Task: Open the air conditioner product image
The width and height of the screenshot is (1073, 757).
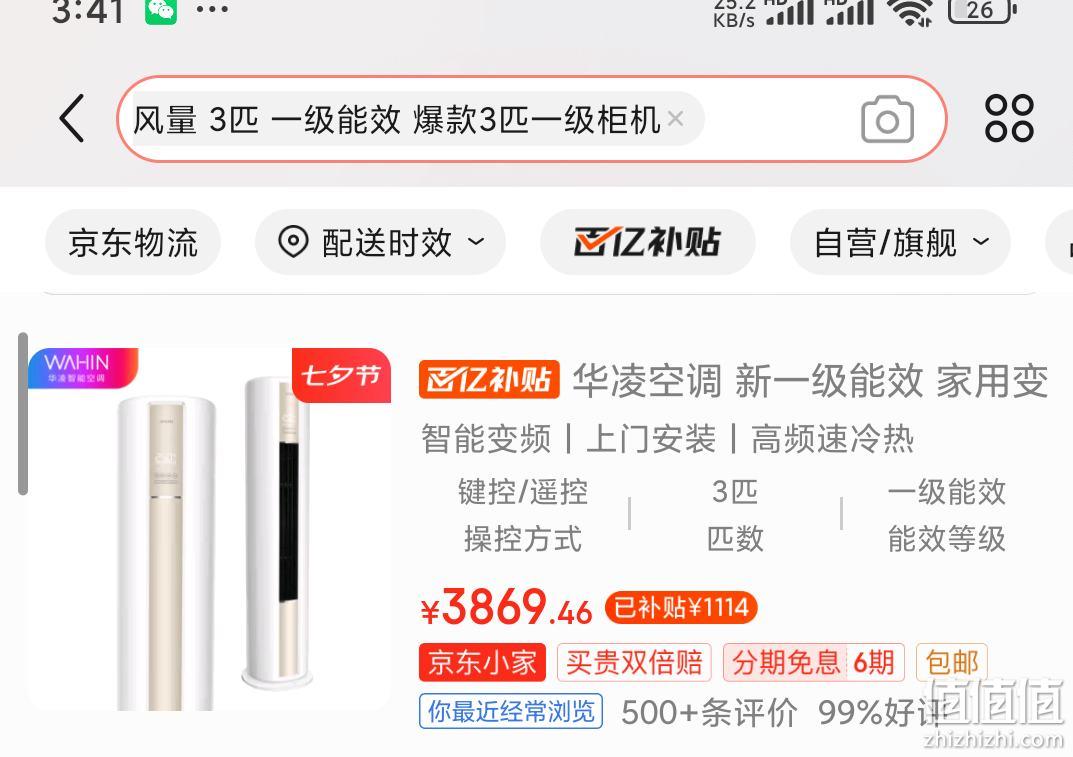Action: (209, 529)
